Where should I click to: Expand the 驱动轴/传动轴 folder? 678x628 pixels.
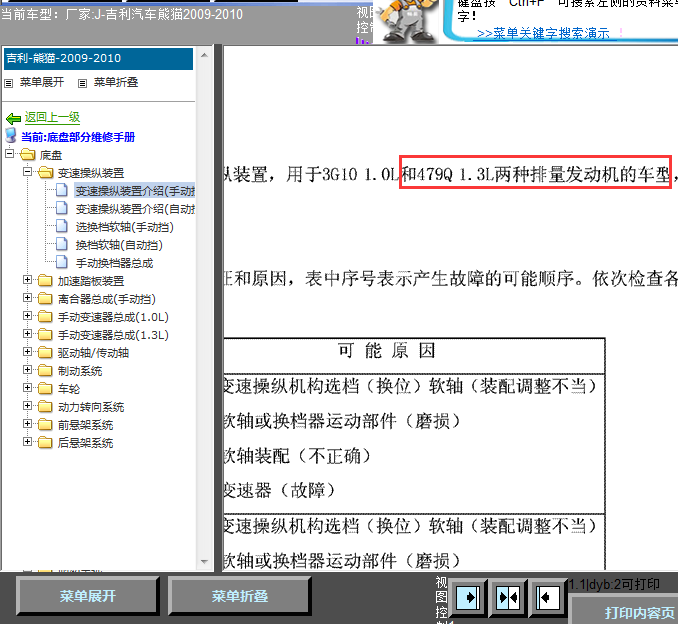point(28,352)
